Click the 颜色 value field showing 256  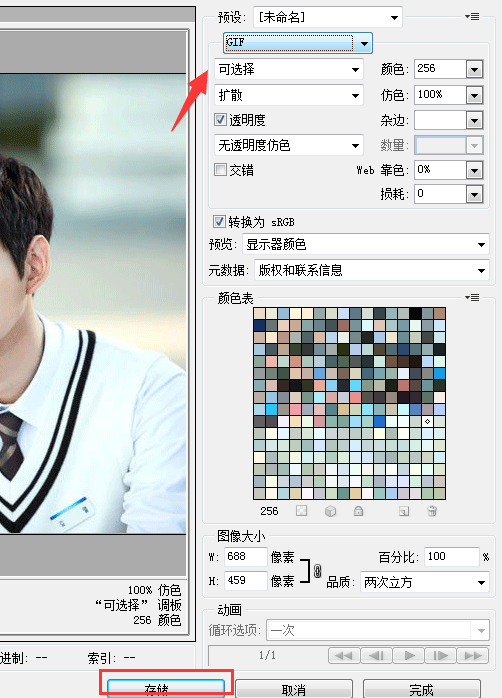click(x=440, y=69)
